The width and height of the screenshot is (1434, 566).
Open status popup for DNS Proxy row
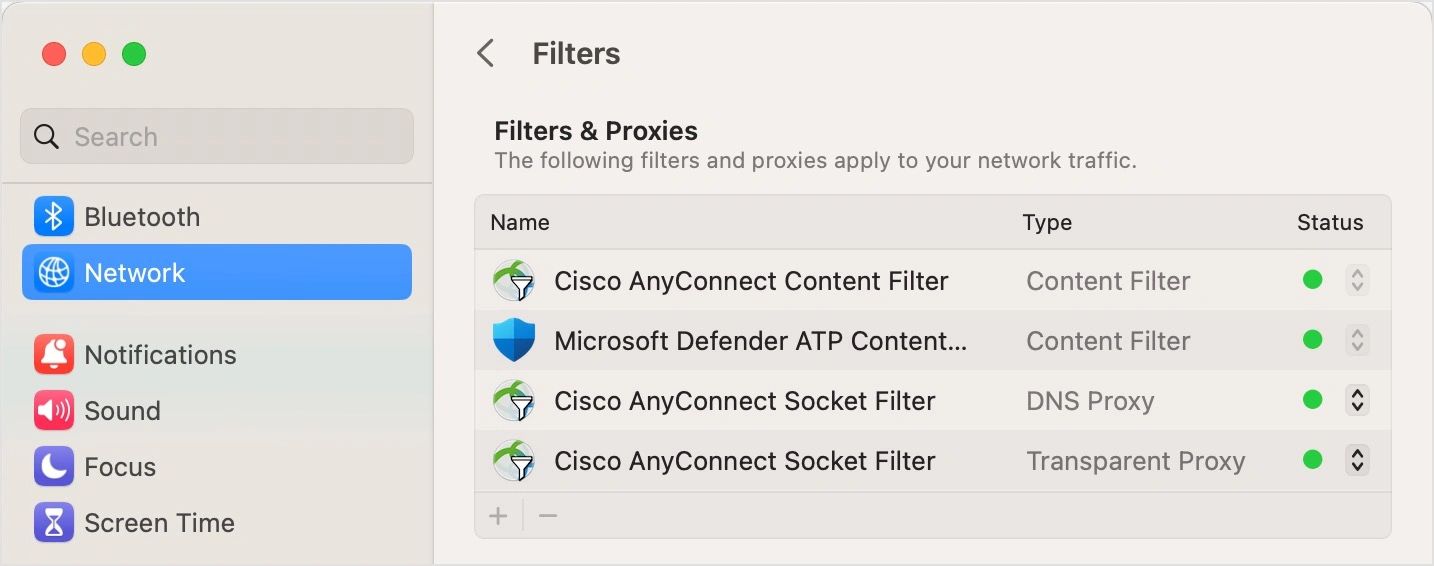pos(1357,400)
